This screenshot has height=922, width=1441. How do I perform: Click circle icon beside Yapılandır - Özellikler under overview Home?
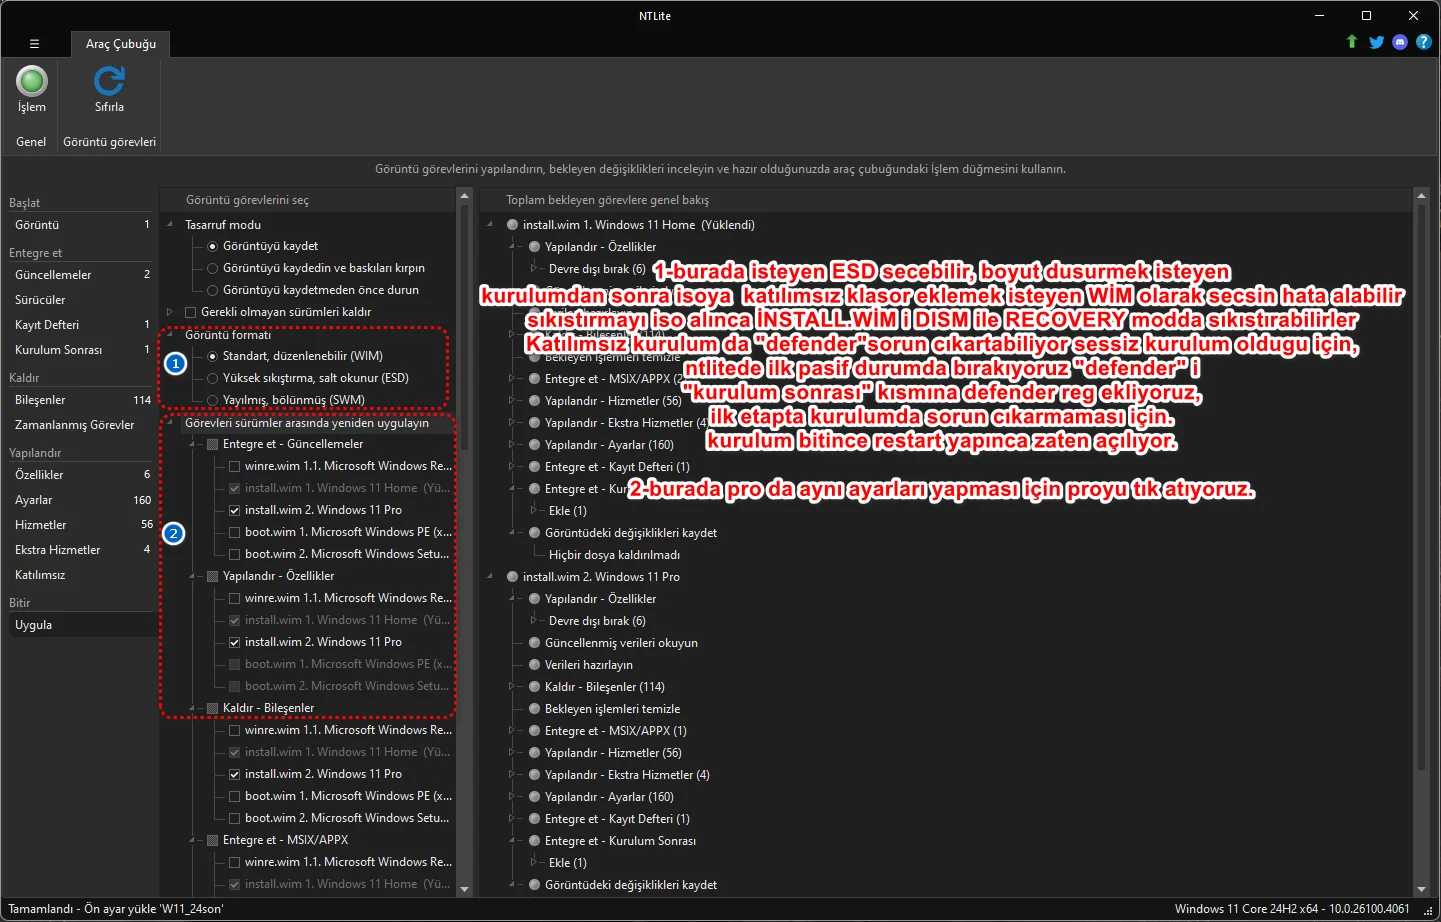pyautogui.click(x=535, y=247)
